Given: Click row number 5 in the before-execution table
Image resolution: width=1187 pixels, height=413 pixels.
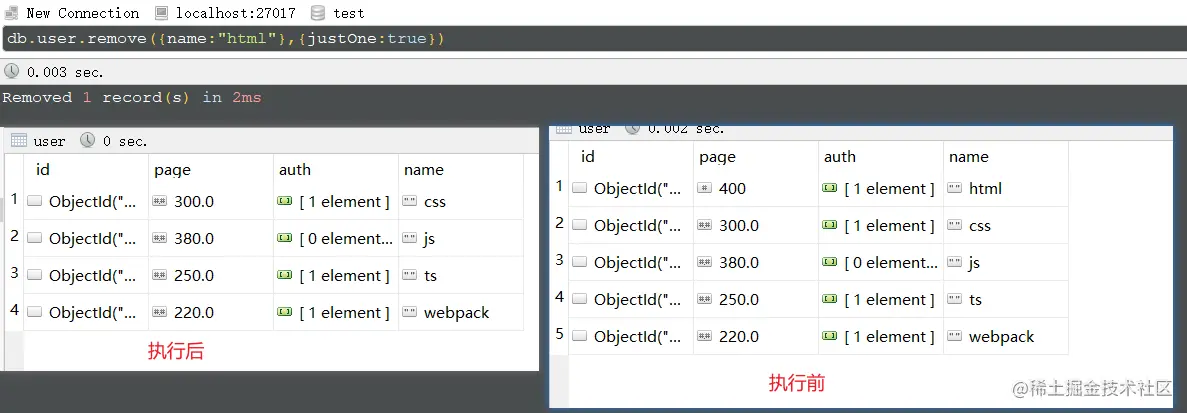Looking at the screenshot, I should [x=559, y=333].
